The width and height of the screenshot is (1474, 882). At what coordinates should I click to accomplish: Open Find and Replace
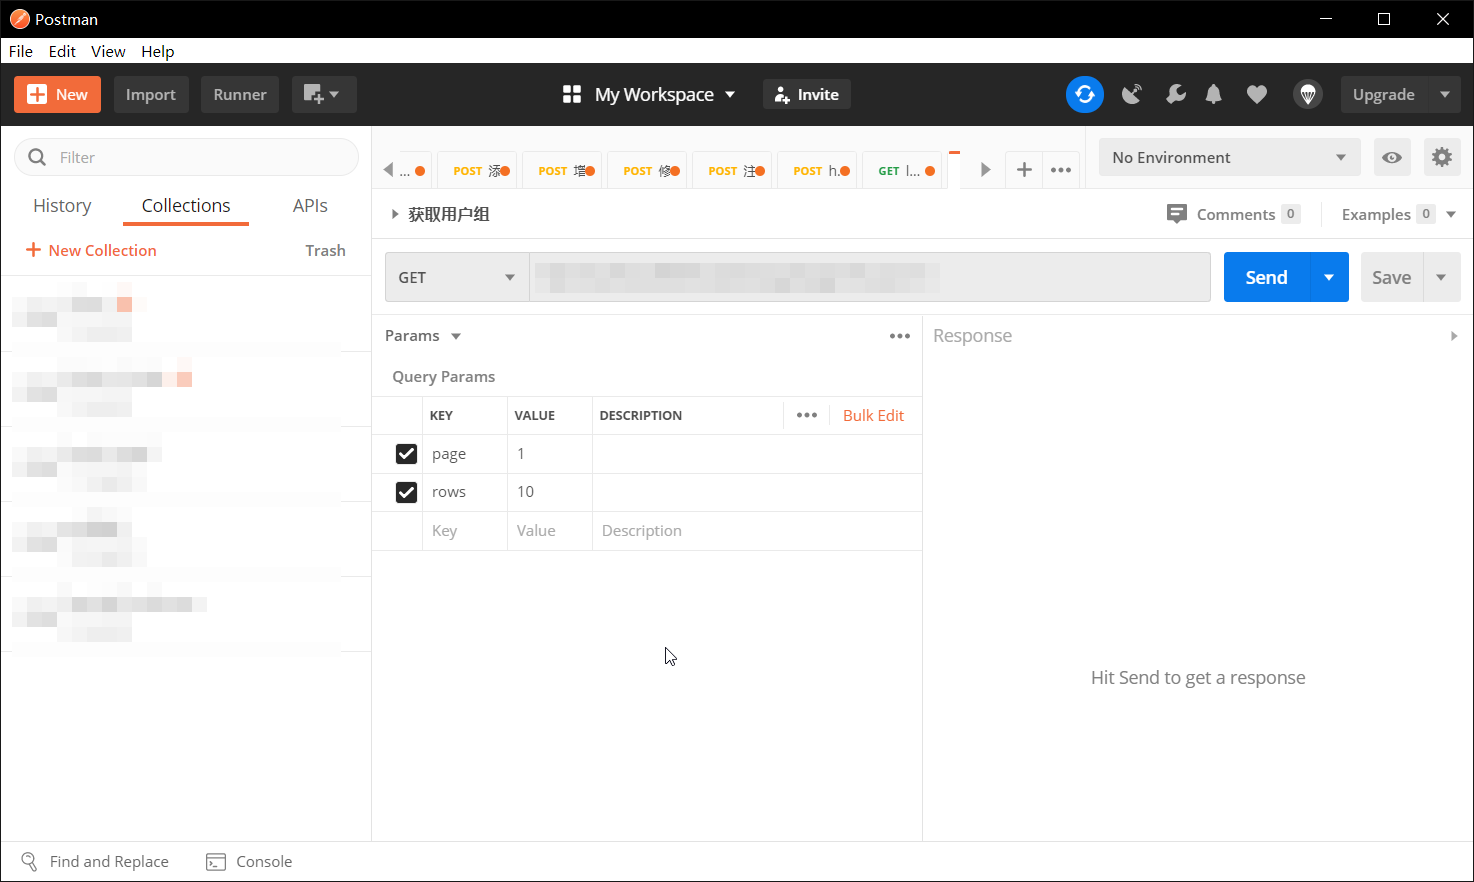[x=95, y=862]
